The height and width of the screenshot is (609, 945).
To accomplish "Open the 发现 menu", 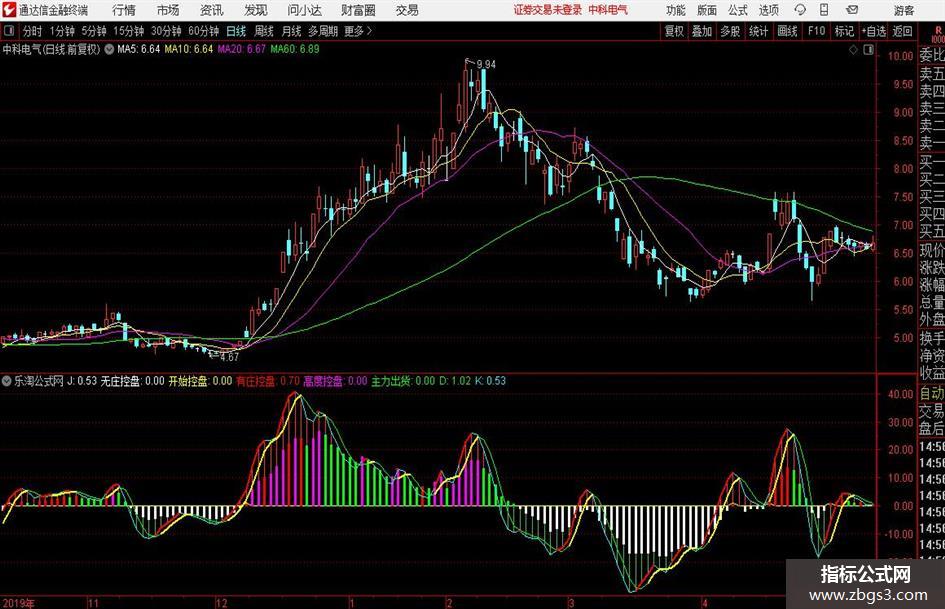I will [x=256, y=10].
